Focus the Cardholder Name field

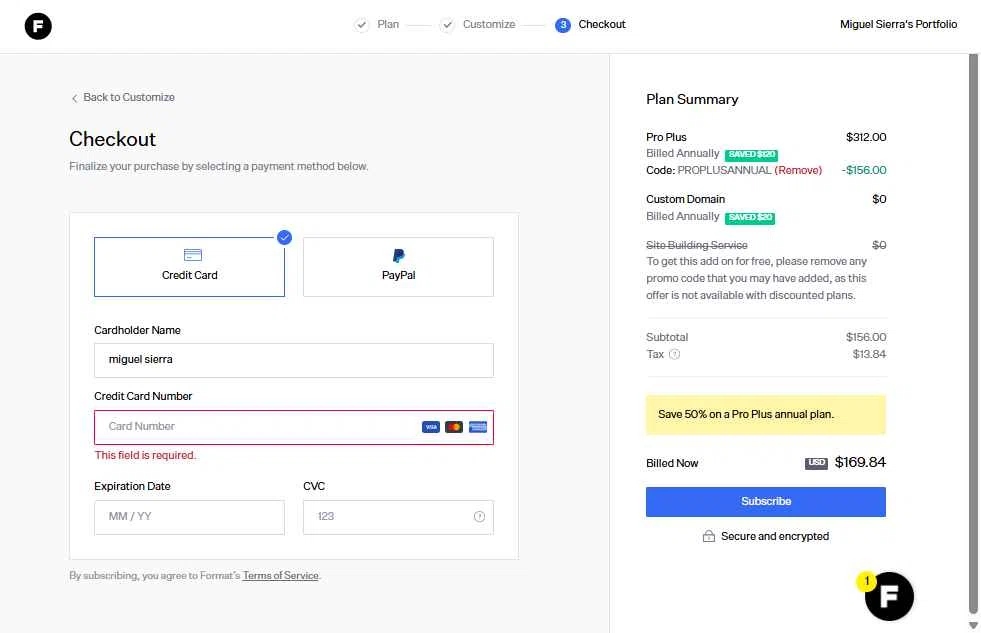pyautogui.click(x=294, y=360)
